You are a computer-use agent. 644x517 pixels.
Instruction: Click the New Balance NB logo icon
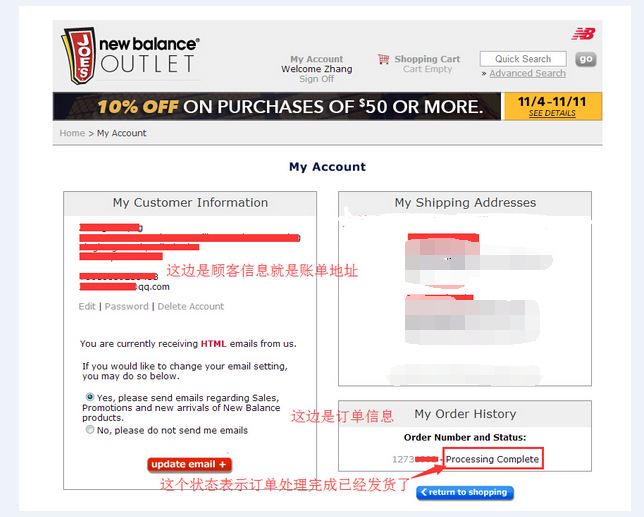[583, 34]
